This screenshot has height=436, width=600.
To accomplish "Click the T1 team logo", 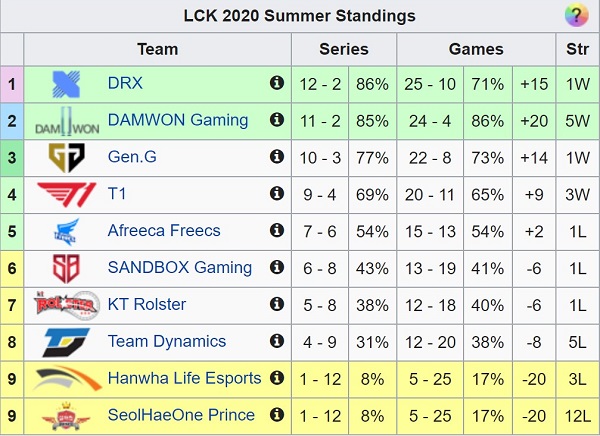I will click(66, 194).
